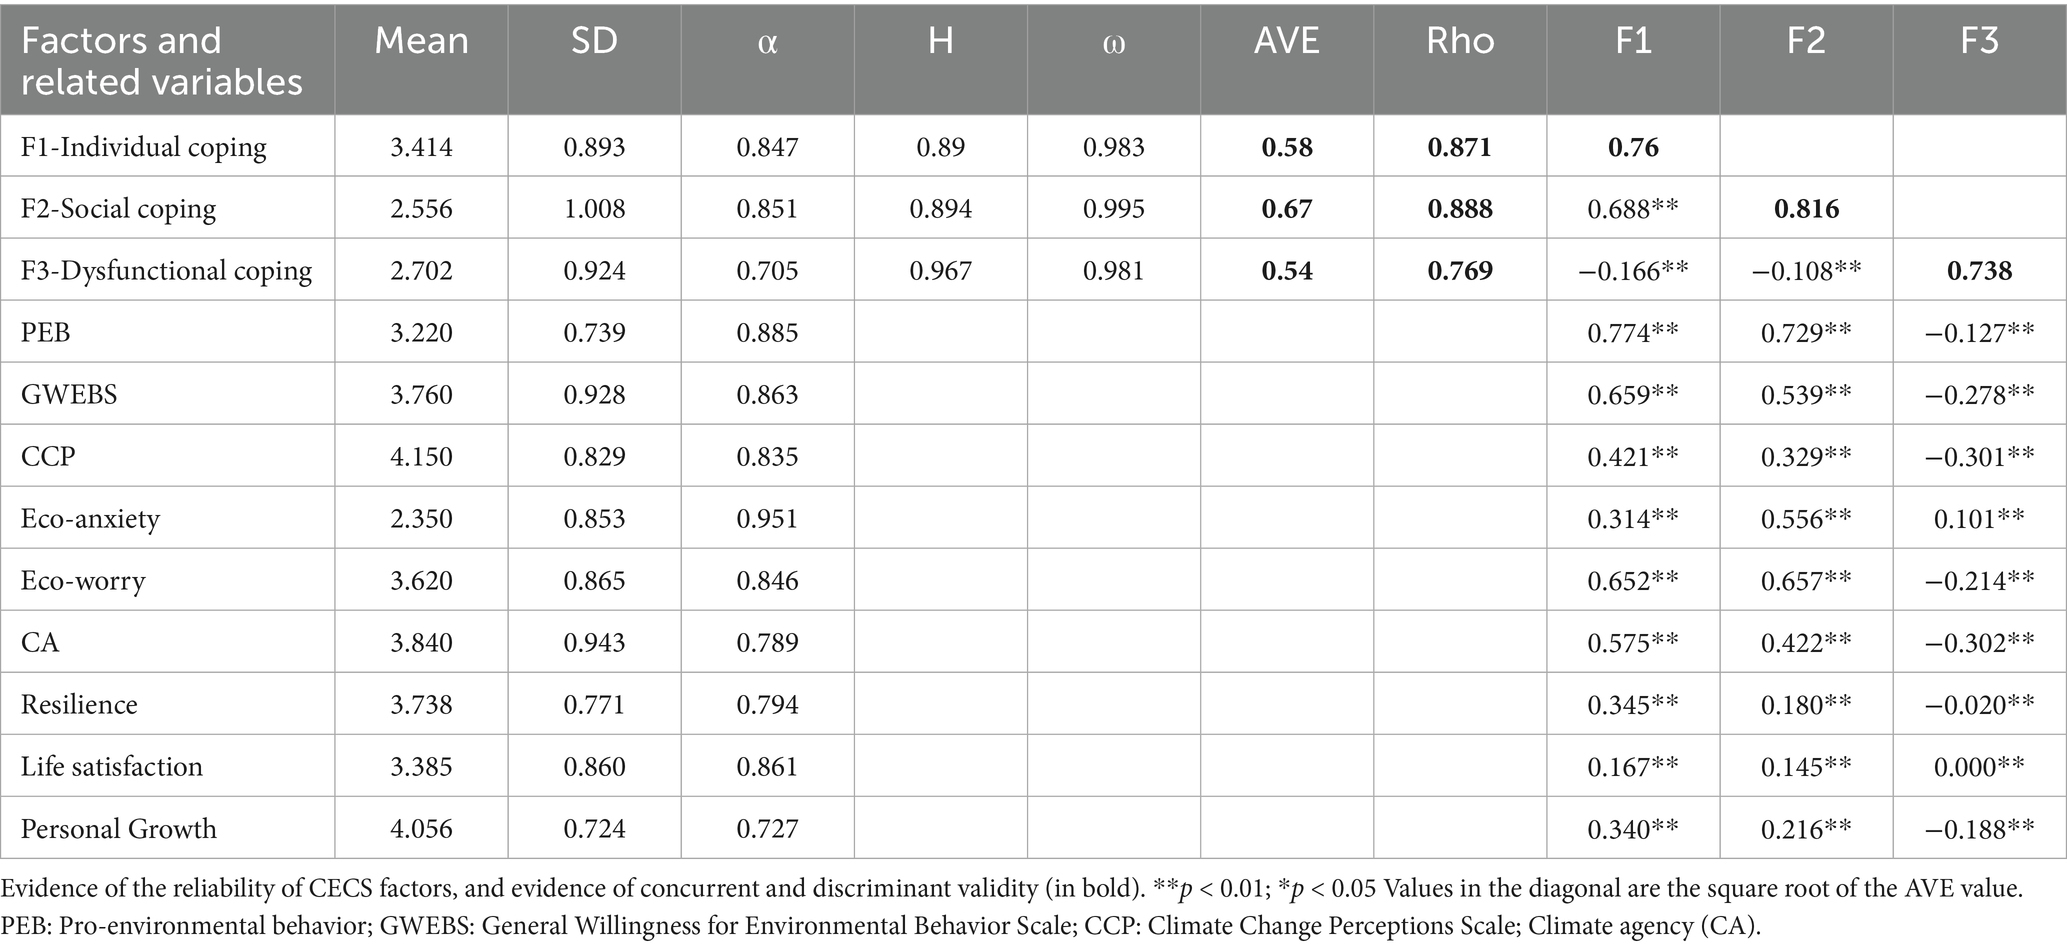The height and width of the screenshot is (948, 2067).
Task: Select the mean value 4.150 for CCP
Action: (x=421, y=457)
